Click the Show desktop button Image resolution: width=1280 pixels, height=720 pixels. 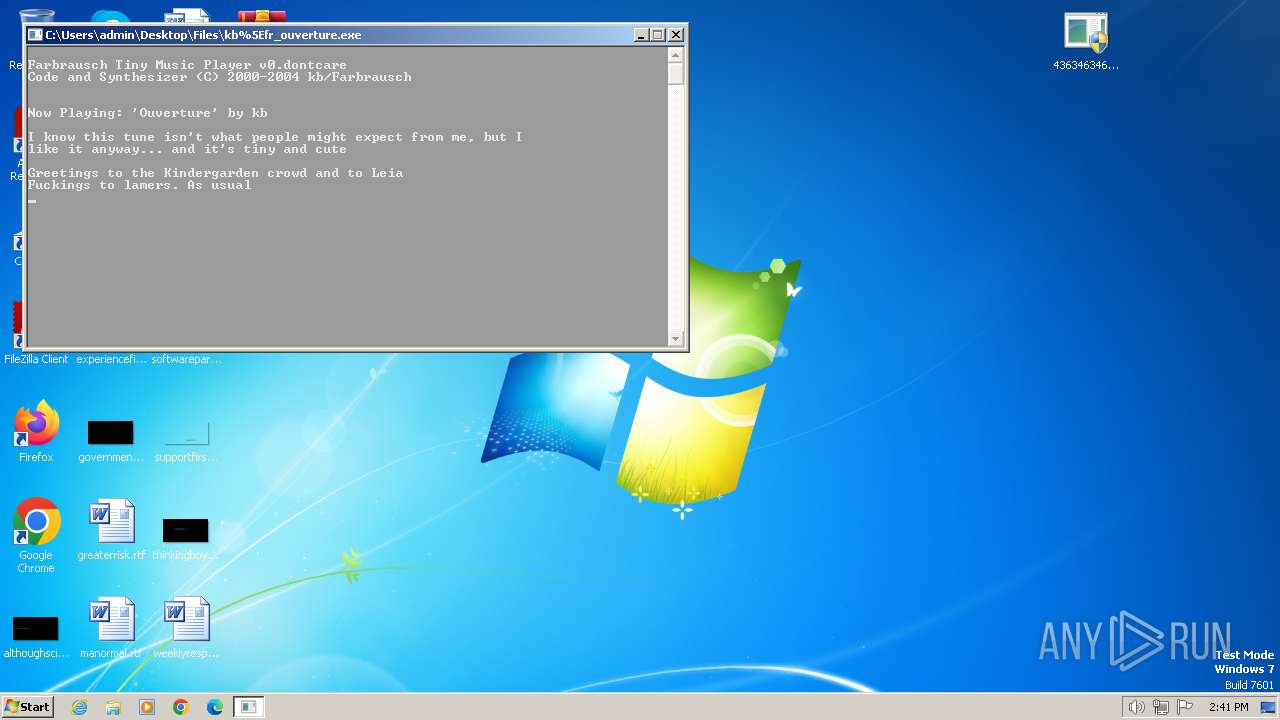pyautogui.click(x=1269, y=707)
